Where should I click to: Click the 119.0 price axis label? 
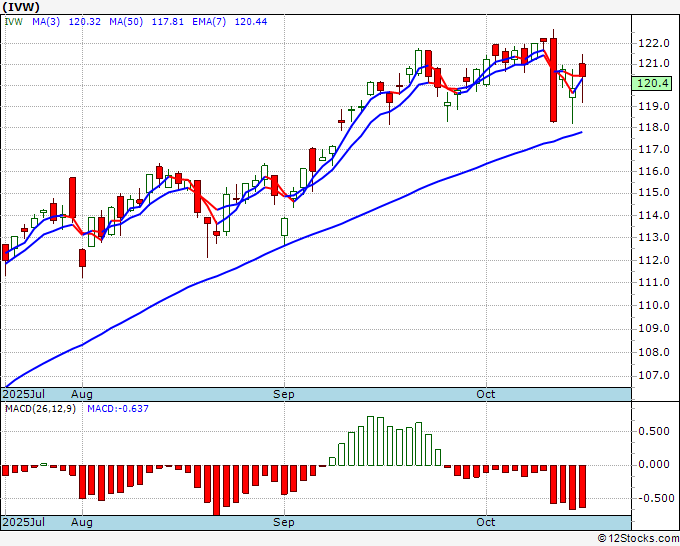coord(654,106)
